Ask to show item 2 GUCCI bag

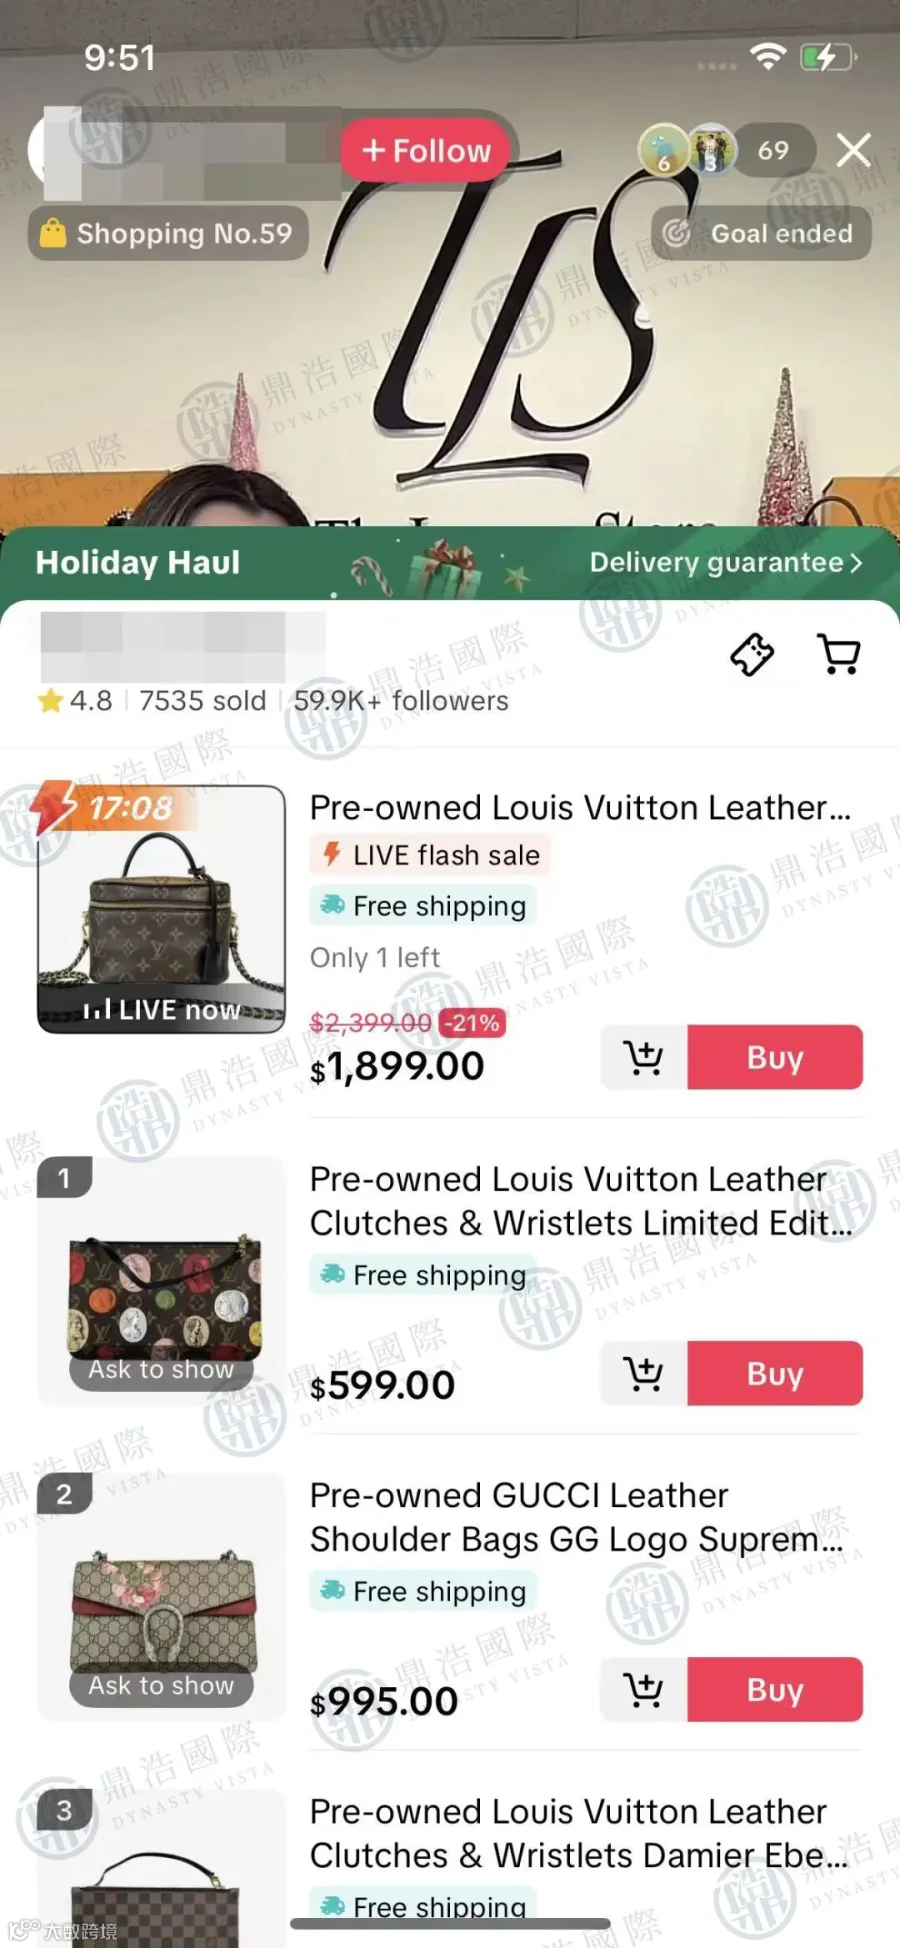[161, 1685]
